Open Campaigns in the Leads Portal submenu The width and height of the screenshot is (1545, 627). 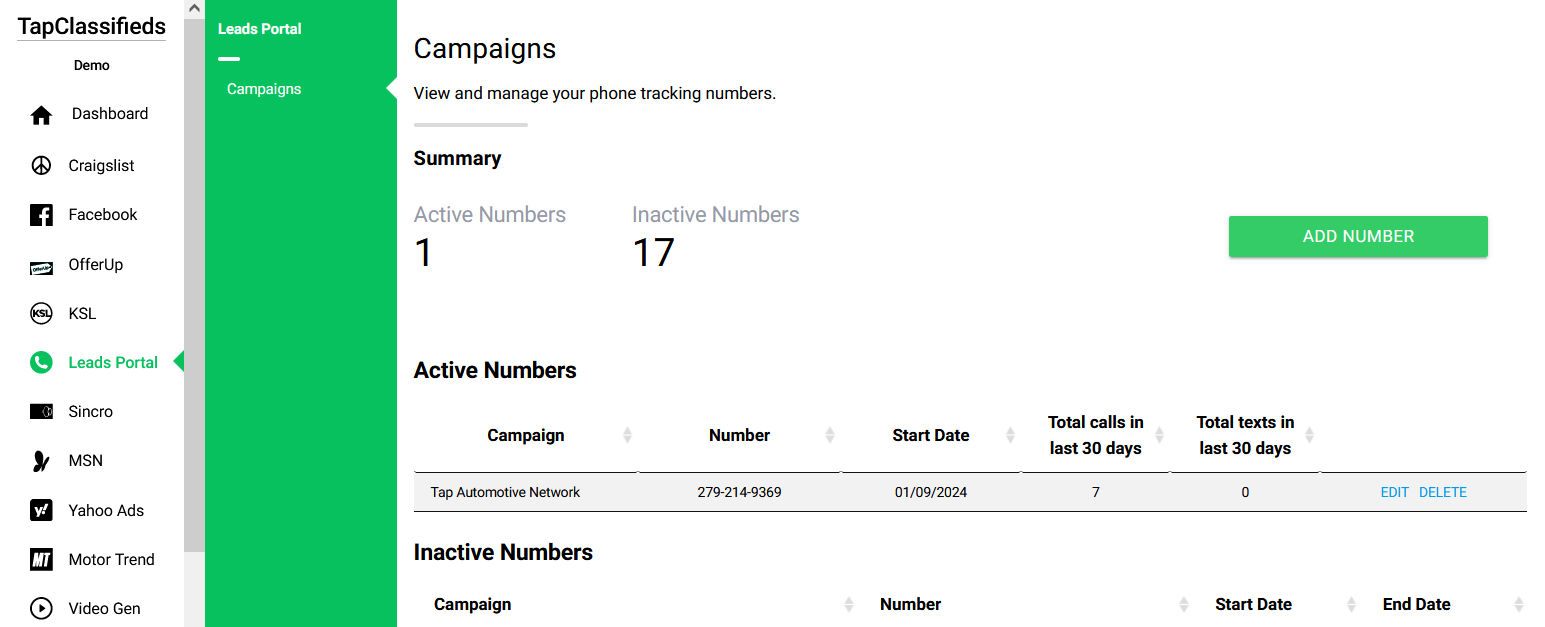coord(264,89)
